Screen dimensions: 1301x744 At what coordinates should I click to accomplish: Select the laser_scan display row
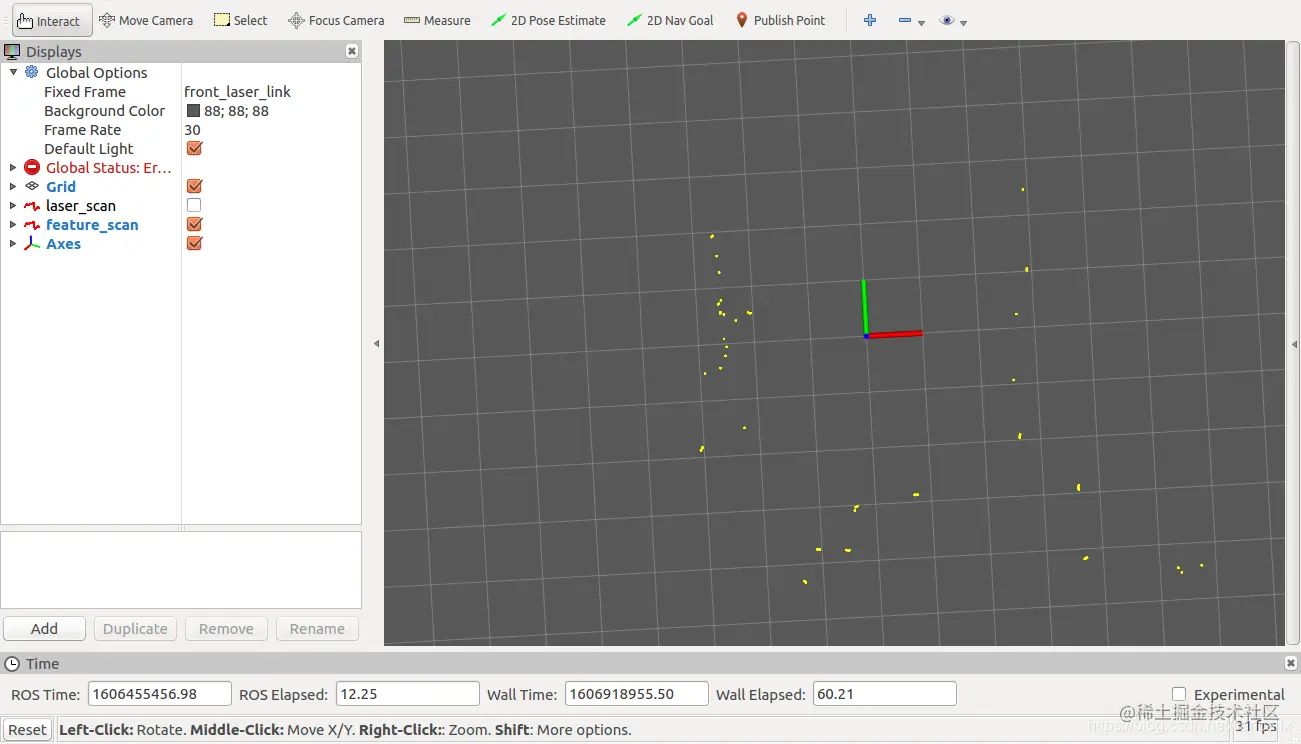click(x=81, y=206)
